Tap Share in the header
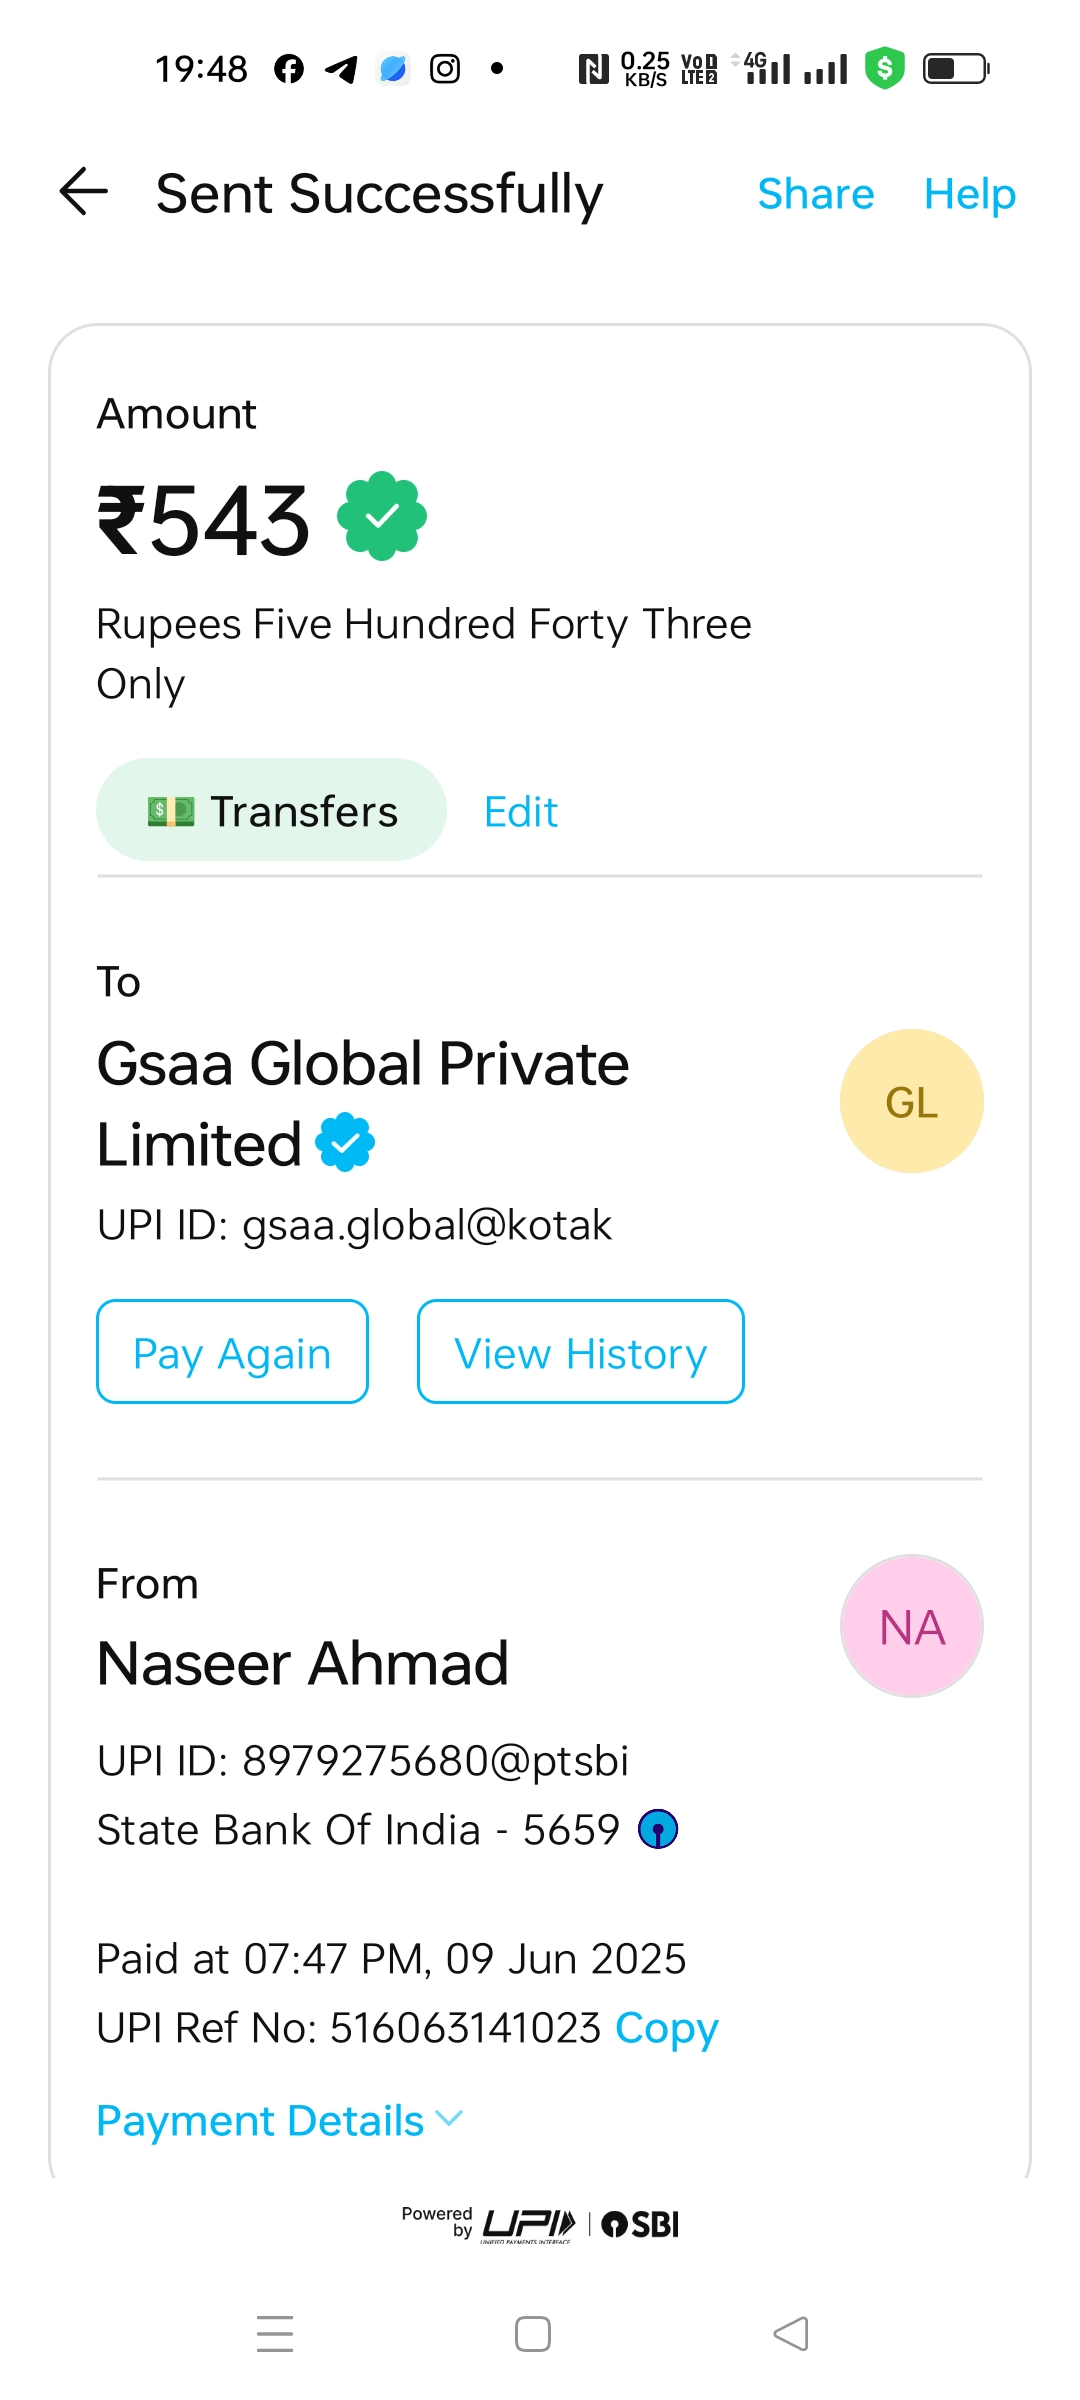This screenshot has height=2400, width=1080. (815, 194)
